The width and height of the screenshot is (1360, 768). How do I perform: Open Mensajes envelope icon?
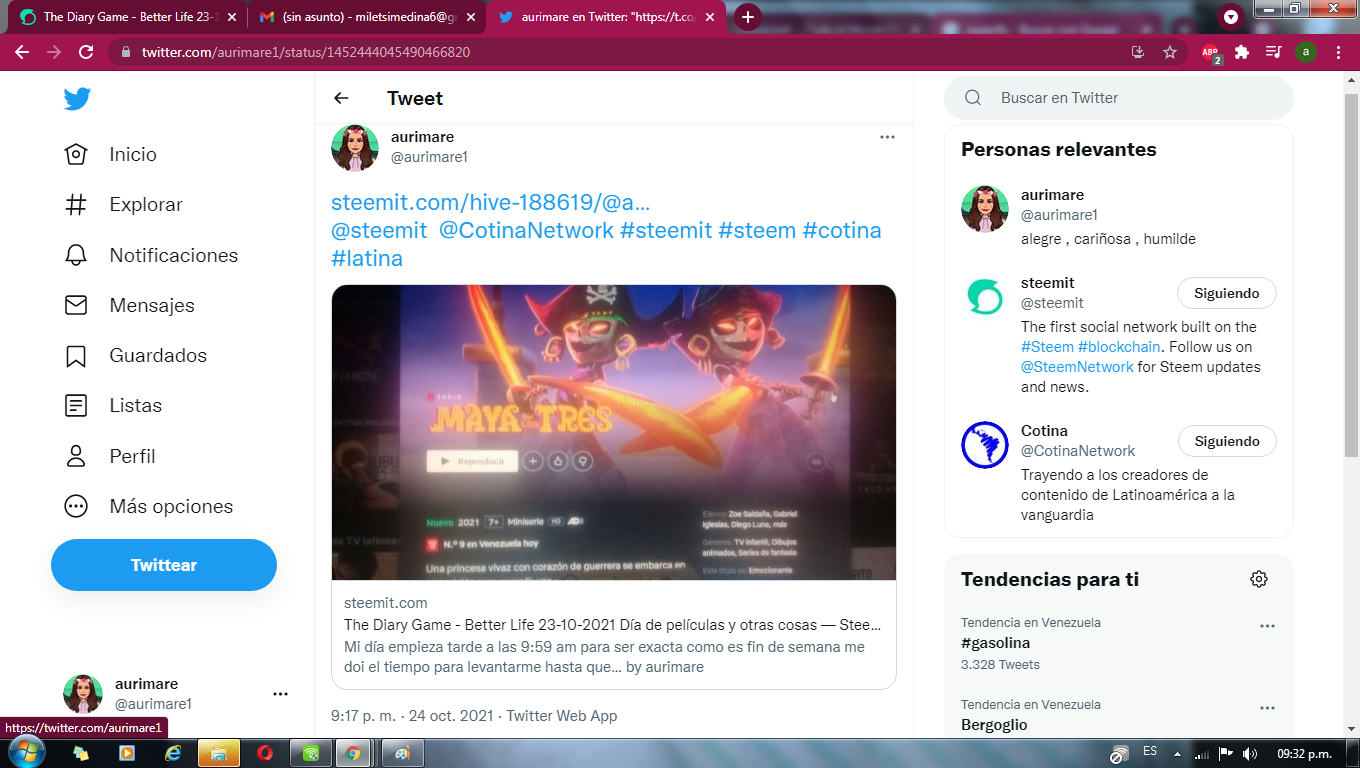[x=76, y=305]
